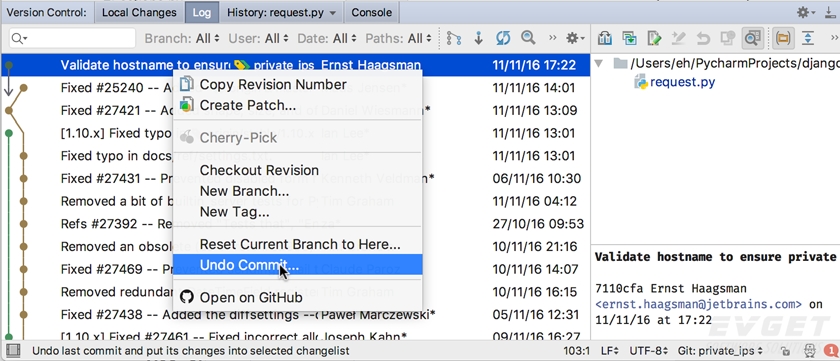Collapse /Users/eh/PycharmProjects folder tree node
The height and width of the screenshot is (361, 840).
(599, 63)
